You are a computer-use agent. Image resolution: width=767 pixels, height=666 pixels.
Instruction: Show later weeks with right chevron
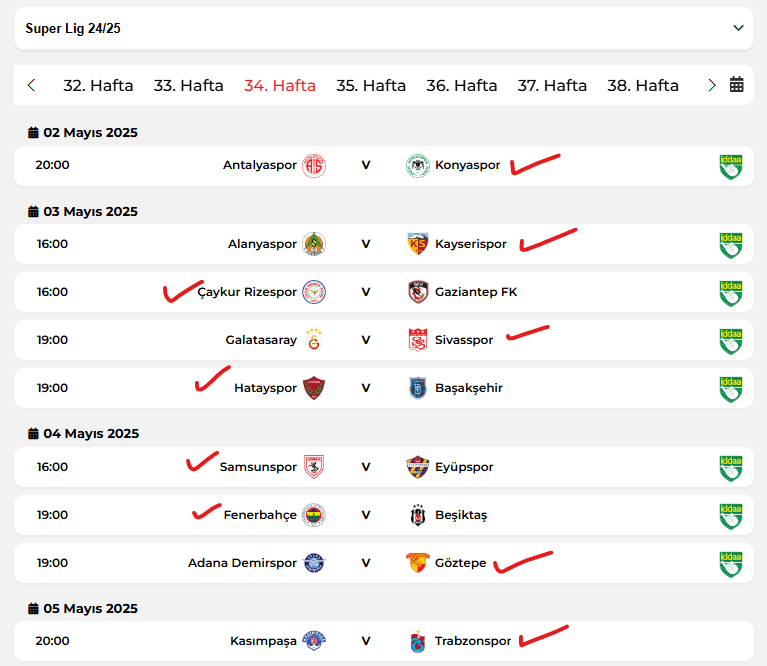pyautogui.click(x=712, y=85)
